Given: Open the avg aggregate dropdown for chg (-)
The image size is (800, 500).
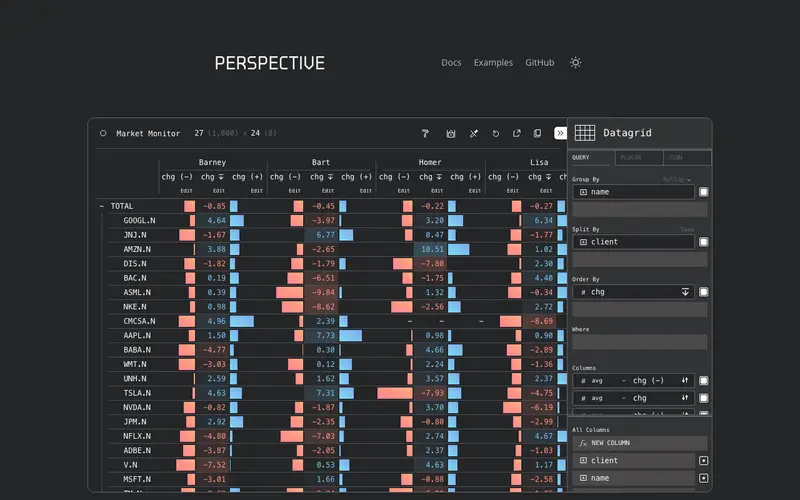Looking at the screenshot, I should coord(608,381).
